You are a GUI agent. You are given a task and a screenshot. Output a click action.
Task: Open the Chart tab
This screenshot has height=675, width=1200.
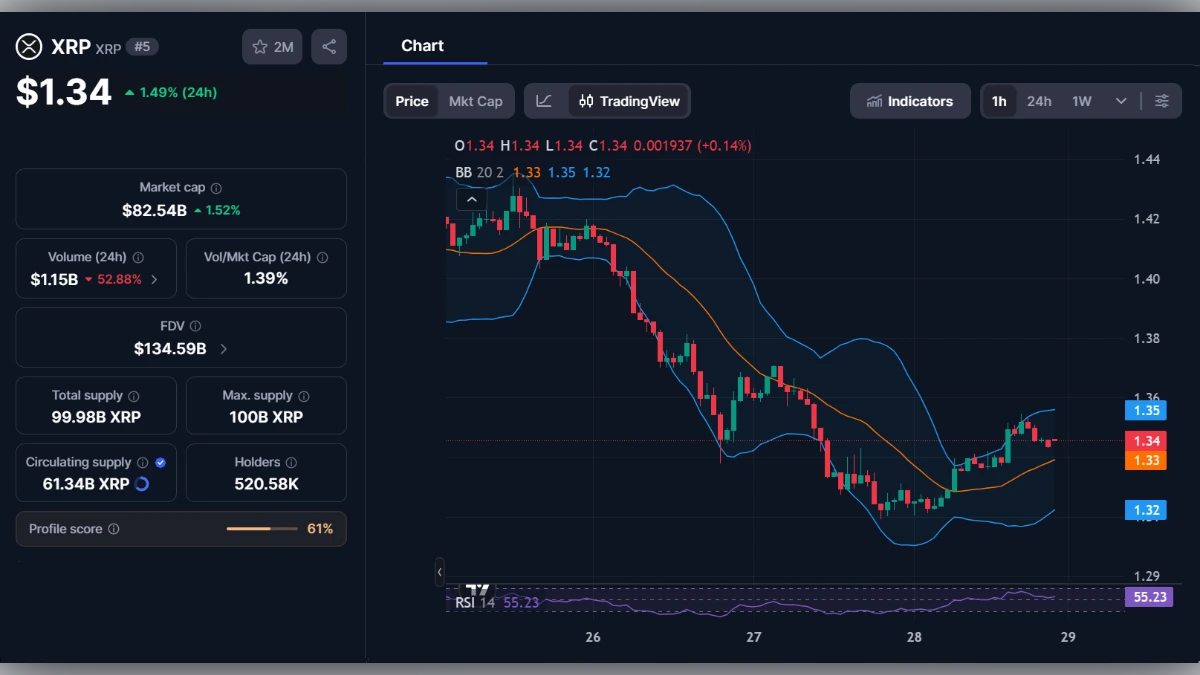tap(423, 46)
